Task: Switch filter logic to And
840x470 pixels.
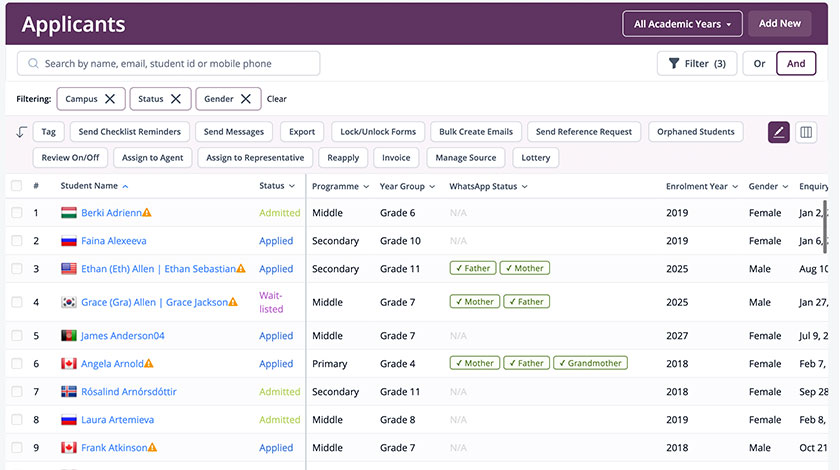Action: pos(796,63)
